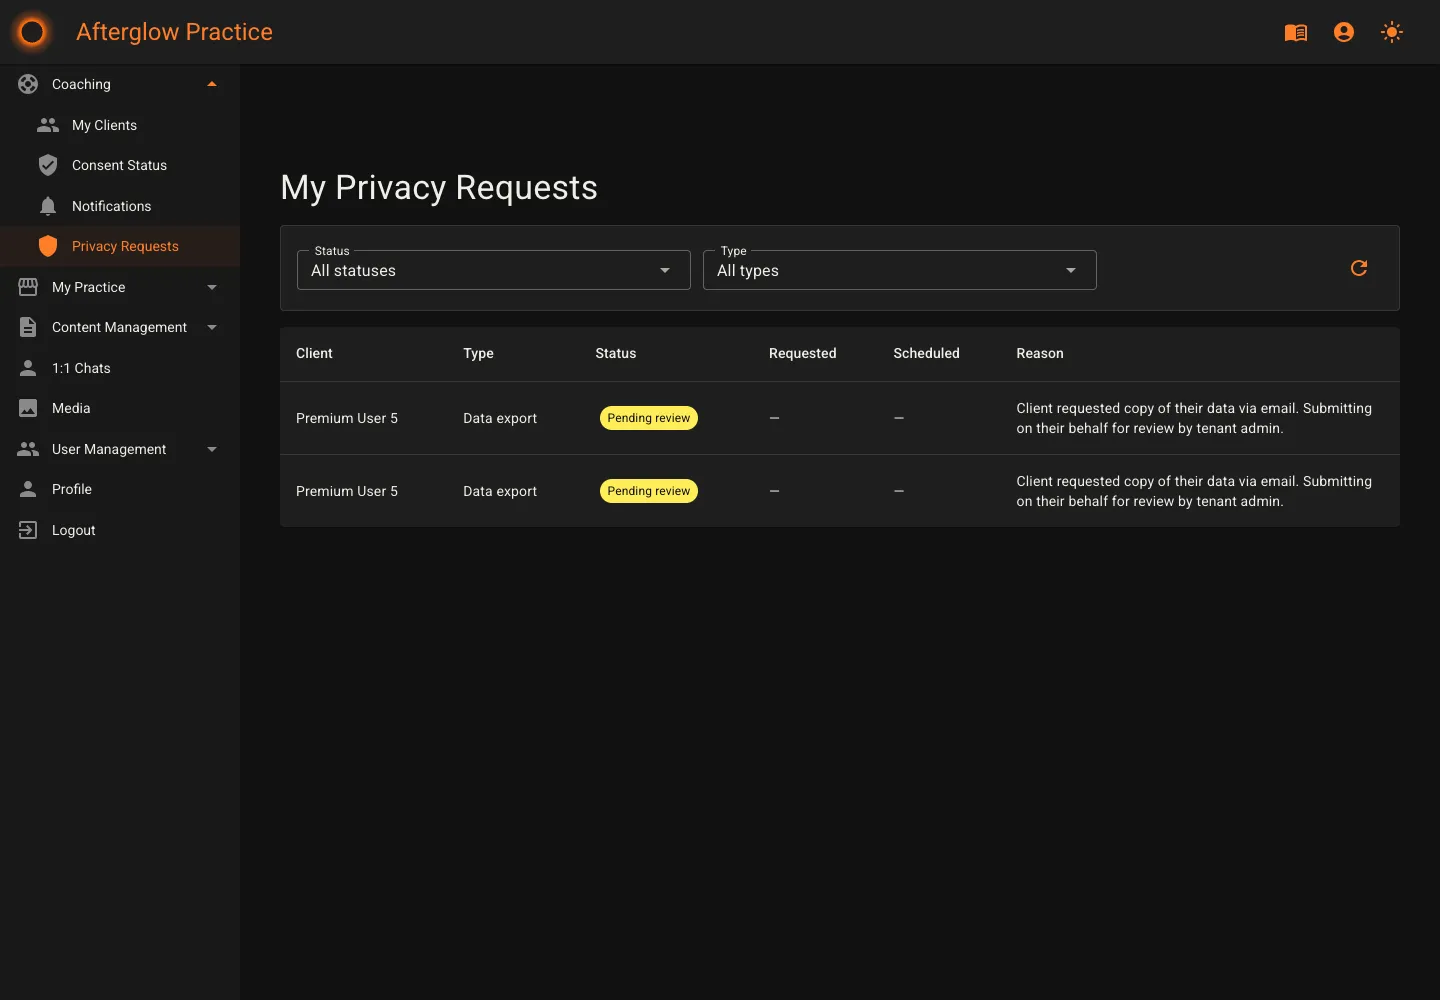Open the Type filter dropdown

pyautogui.click(x=900, y=270)
